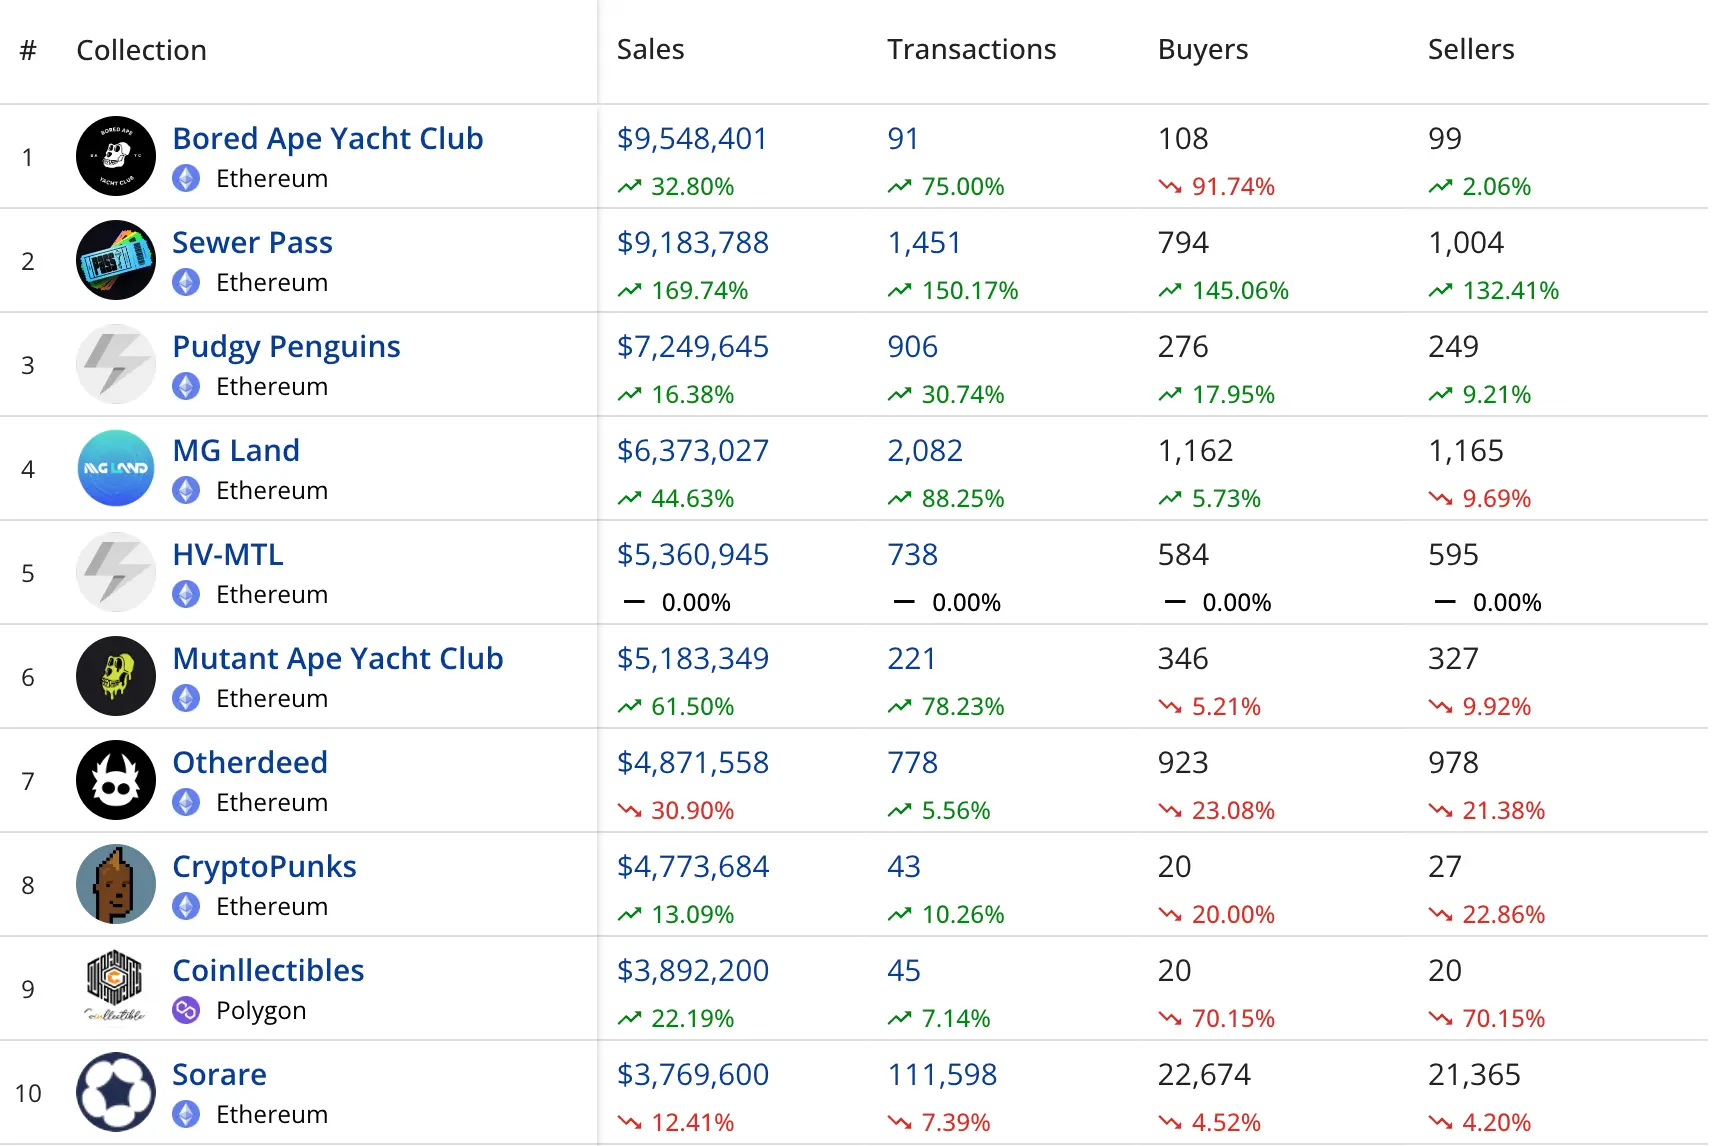Click transactions count 906
1712x1146 pixels.
[912, 346]
